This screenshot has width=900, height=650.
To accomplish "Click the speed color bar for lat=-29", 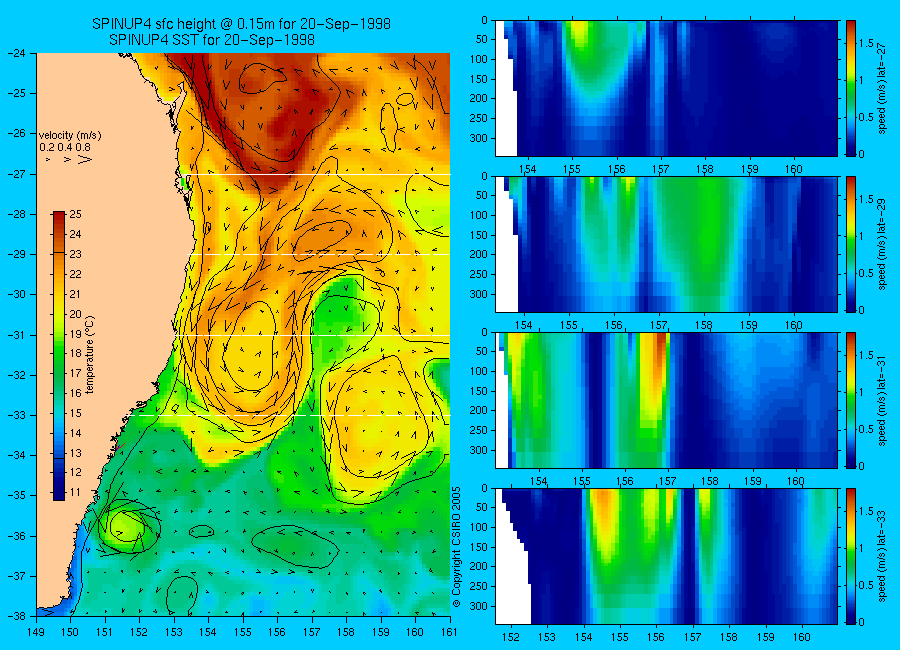I will (851, 244).
